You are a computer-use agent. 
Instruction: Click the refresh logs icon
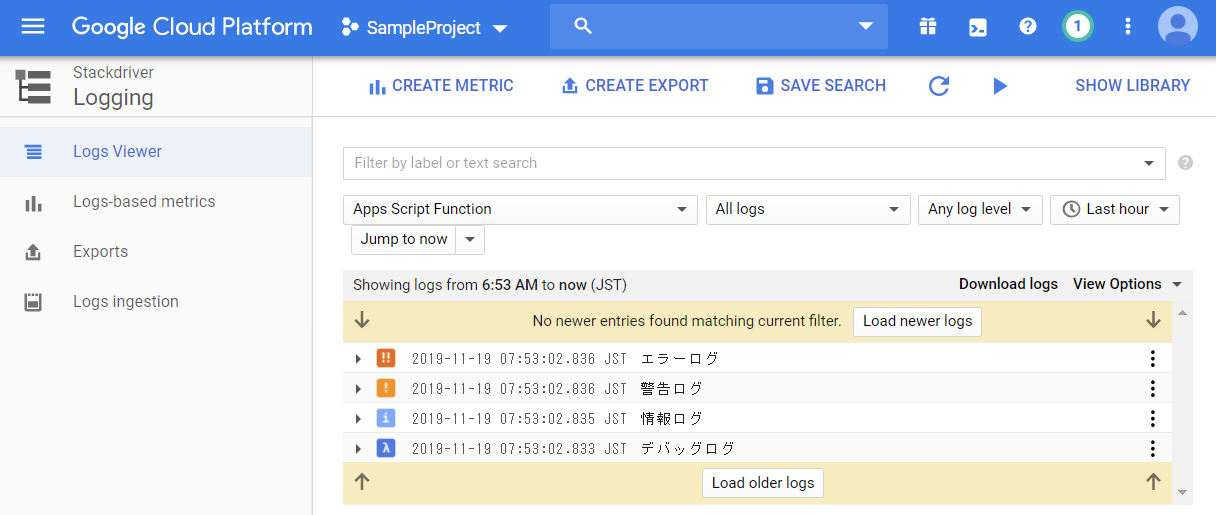pyautogui.click(x=938, y=86)
